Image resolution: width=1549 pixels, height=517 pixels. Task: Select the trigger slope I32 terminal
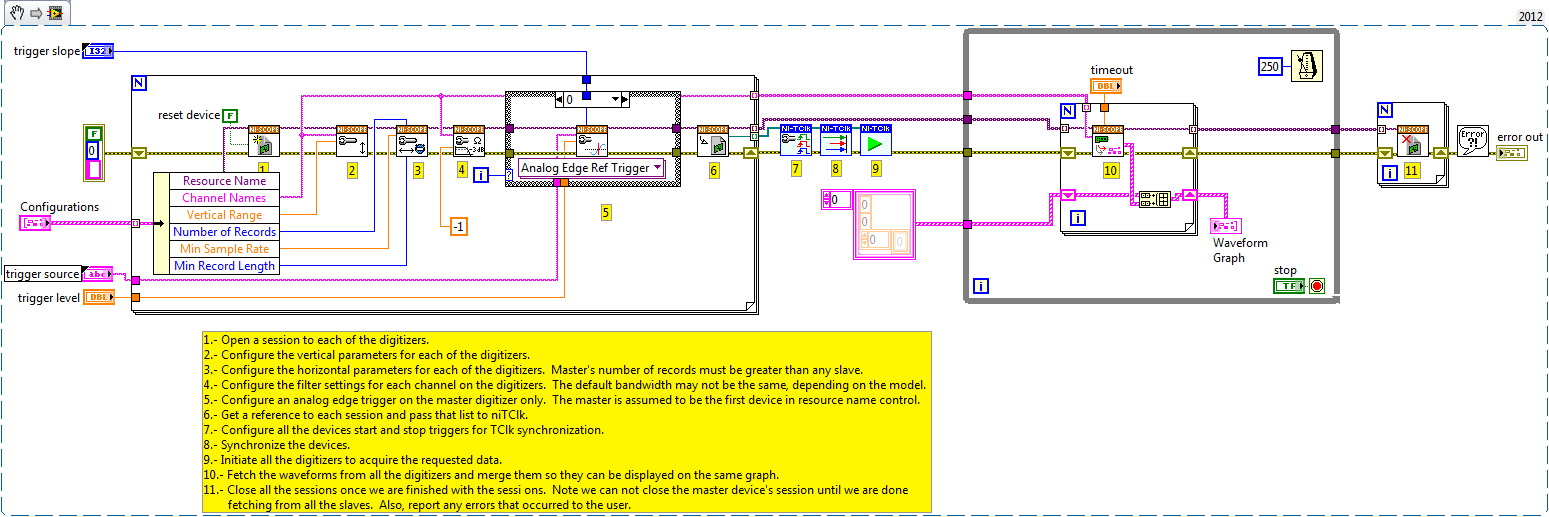tap(97, 51)
